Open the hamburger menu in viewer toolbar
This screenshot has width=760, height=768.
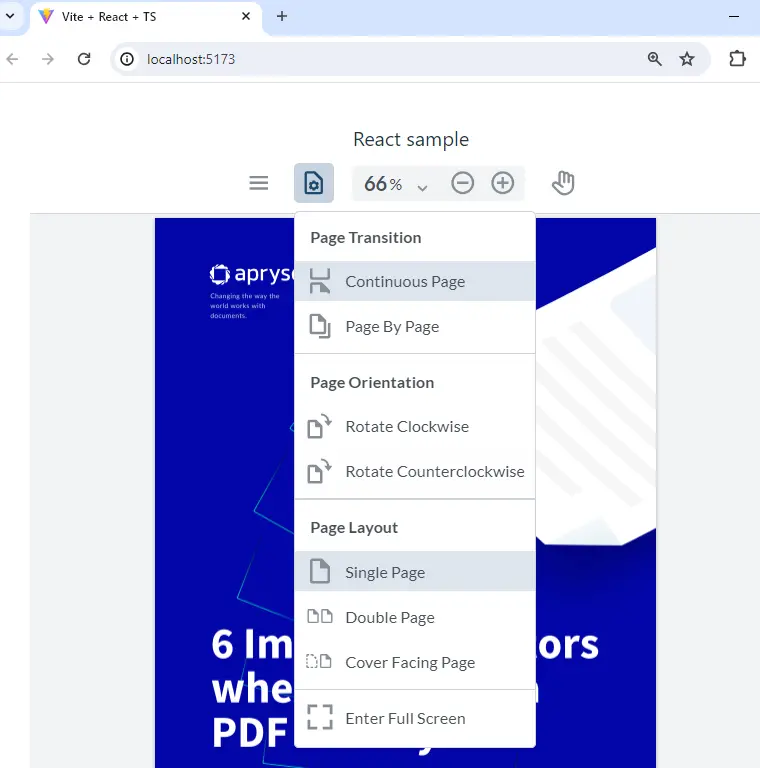(259, 183)
